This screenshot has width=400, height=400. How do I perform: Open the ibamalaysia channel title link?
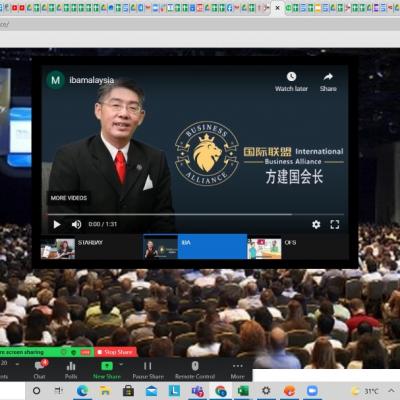click(92, 80)
